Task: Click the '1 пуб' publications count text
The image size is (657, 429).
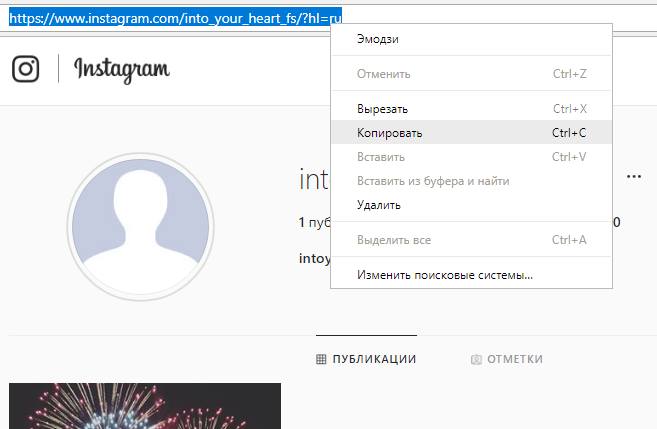Action: [315, 222]
